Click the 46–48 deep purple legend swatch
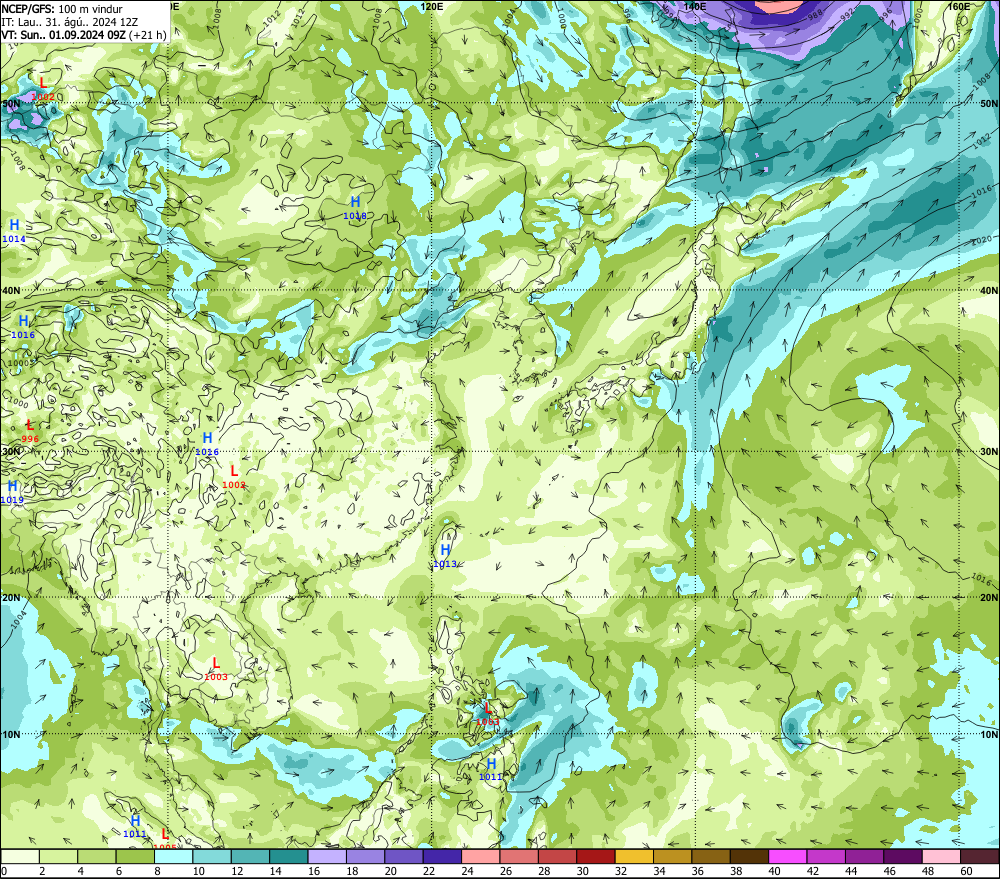Image resolution: width=1000 pixels, height=879 pixels. point(902,856)
